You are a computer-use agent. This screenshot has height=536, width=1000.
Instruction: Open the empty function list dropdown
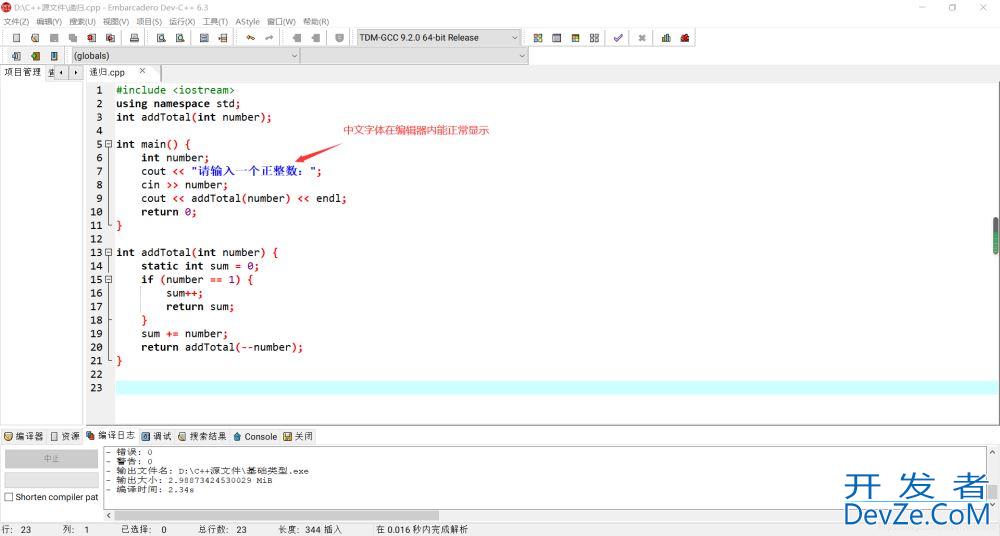pos(414,56)
